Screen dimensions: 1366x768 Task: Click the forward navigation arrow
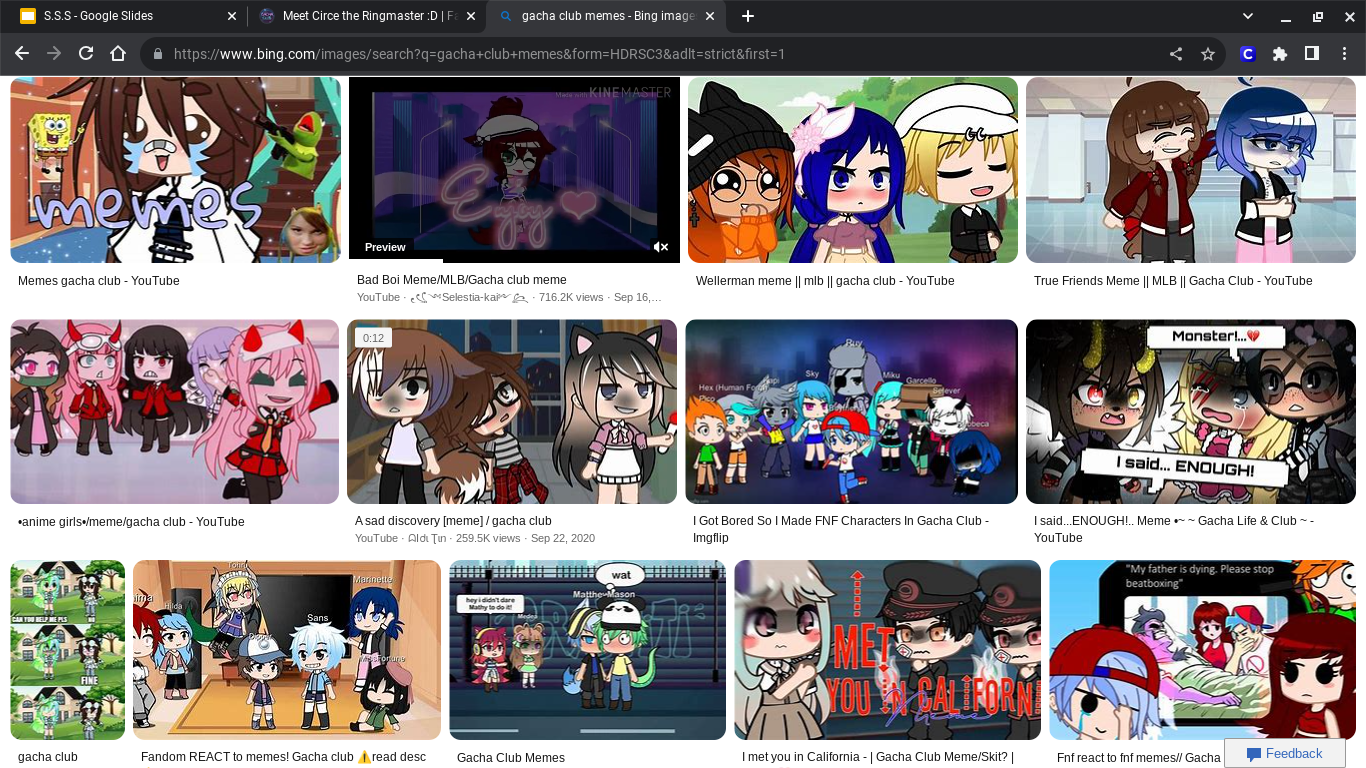pyautogui.click(x=54, y=54)
